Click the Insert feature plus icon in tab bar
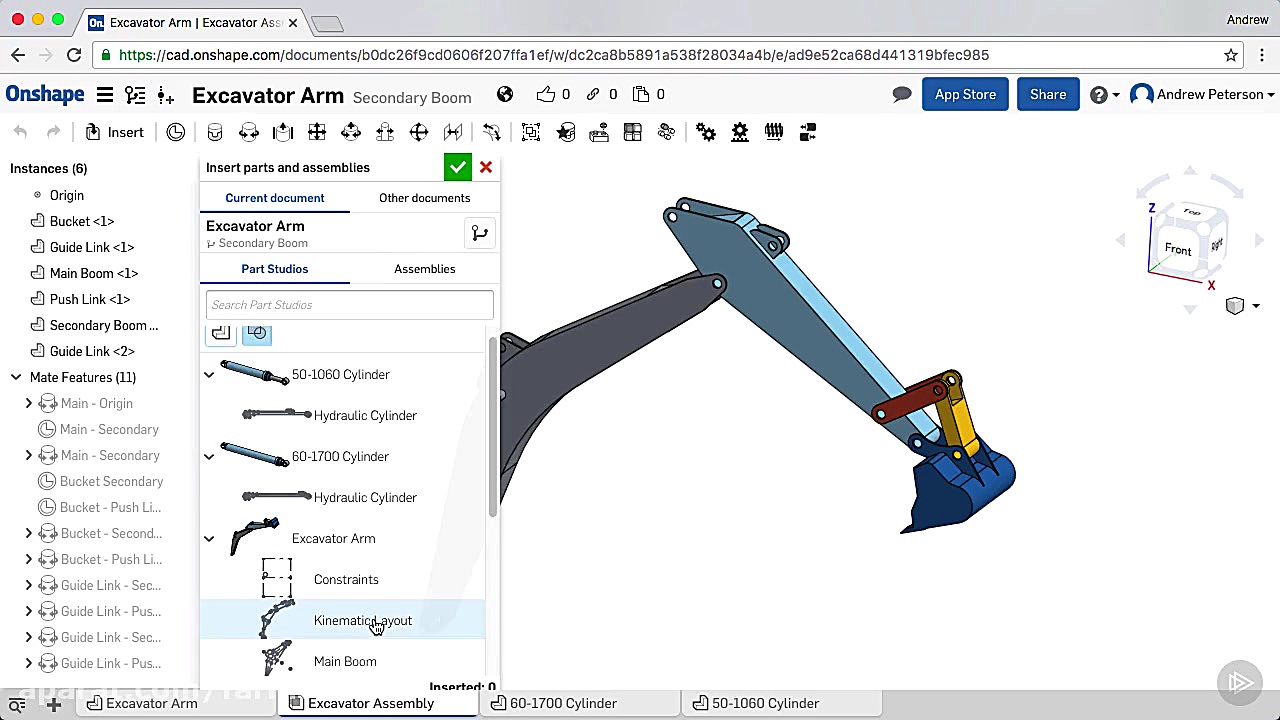 [x=54, y=704]
